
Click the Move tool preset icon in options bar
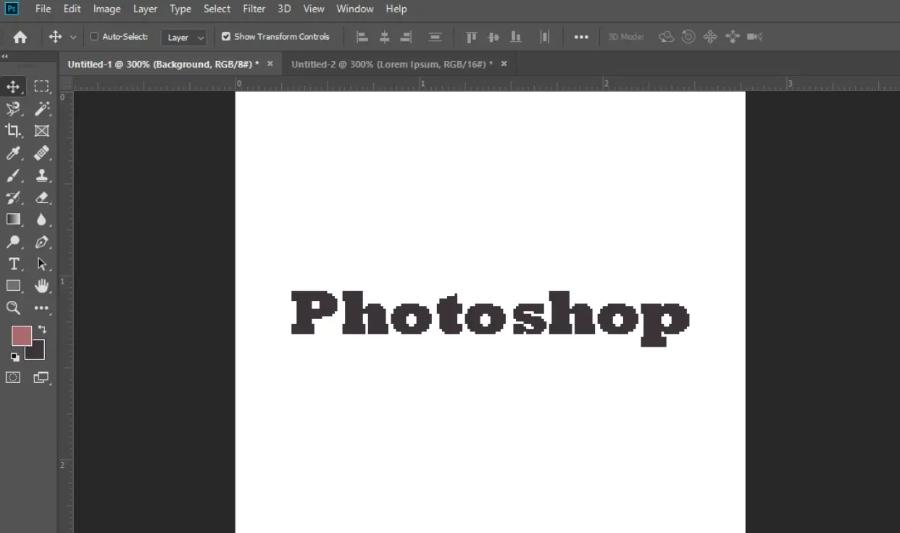55,37
